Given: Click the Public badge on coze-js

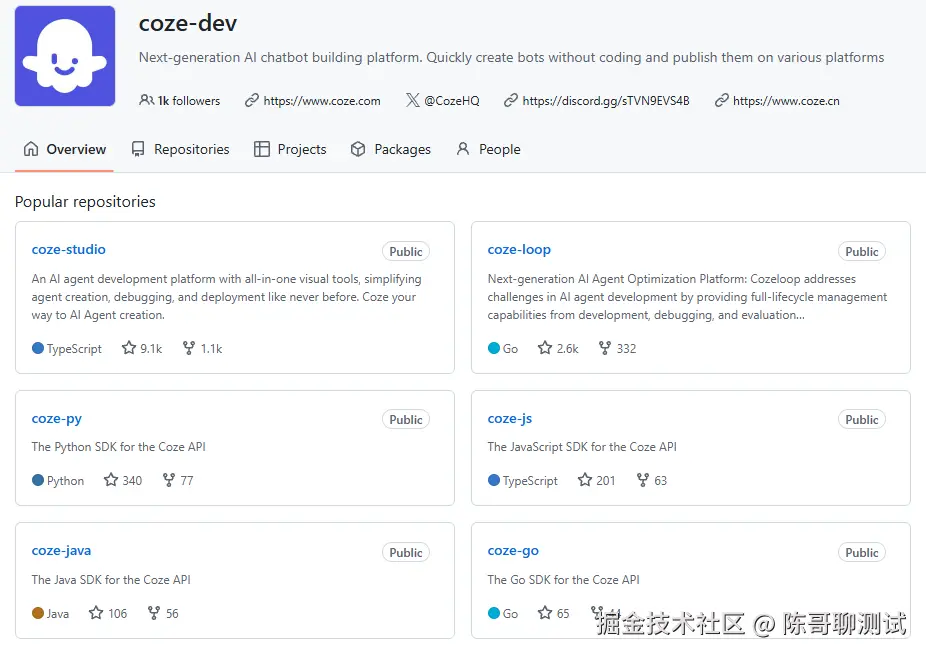Looking at the screenshot, I should (862, 420).
